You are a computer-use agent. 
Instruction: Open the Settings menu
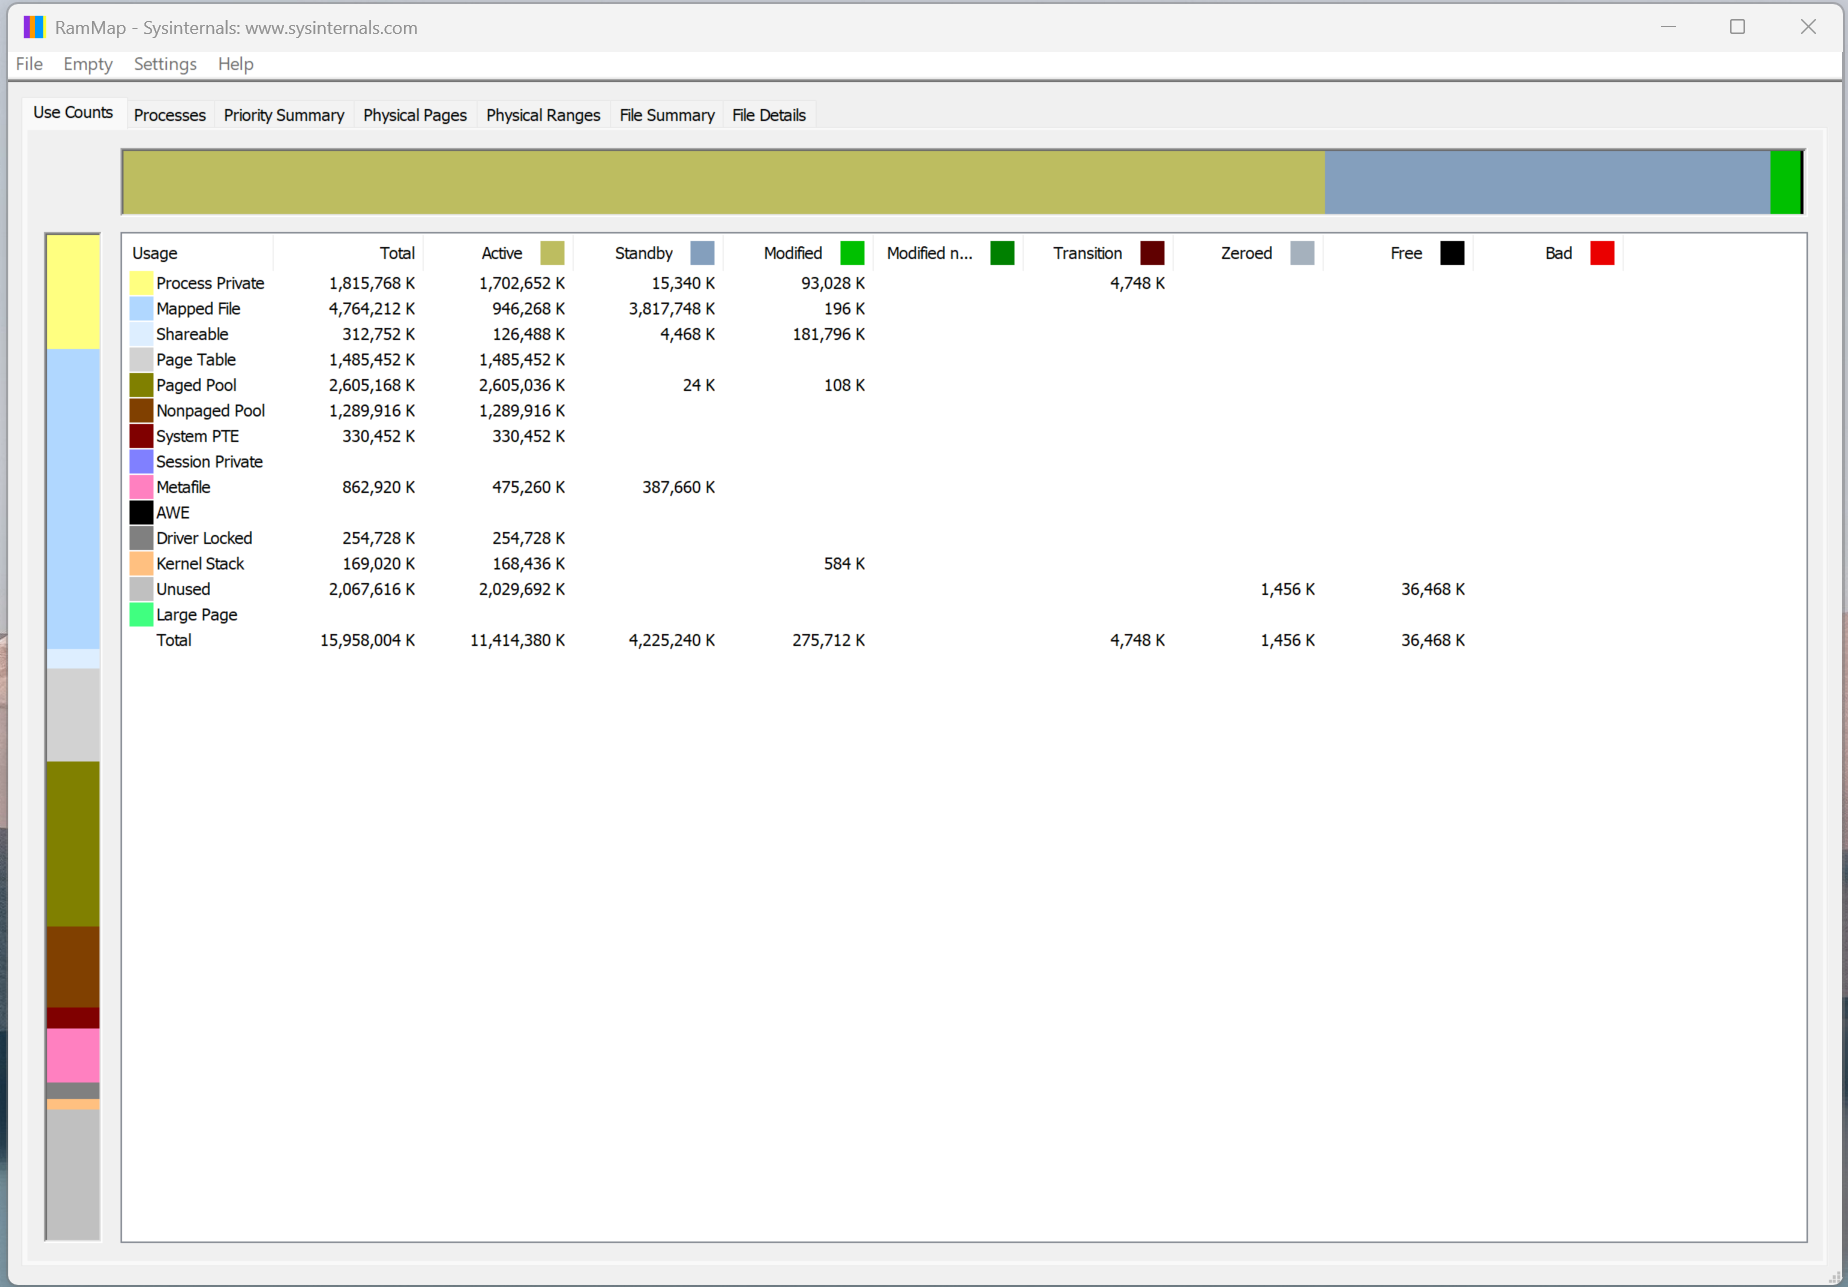(165, 64)
